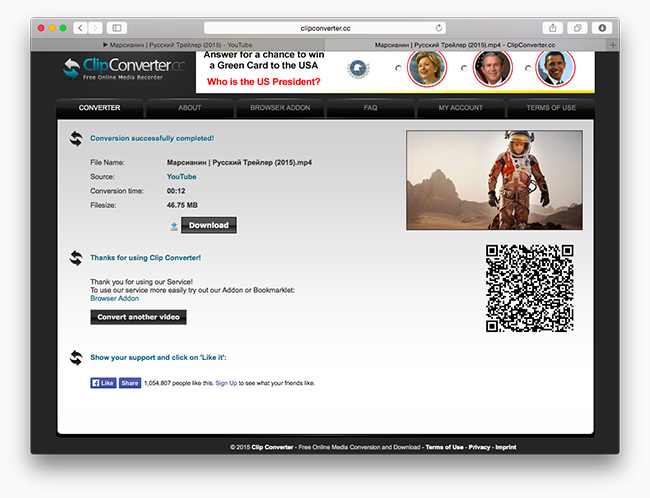Viewport: 650px width, 498px height.
Task: Go forward with Safari forward arrow
Action: point(95,28)
